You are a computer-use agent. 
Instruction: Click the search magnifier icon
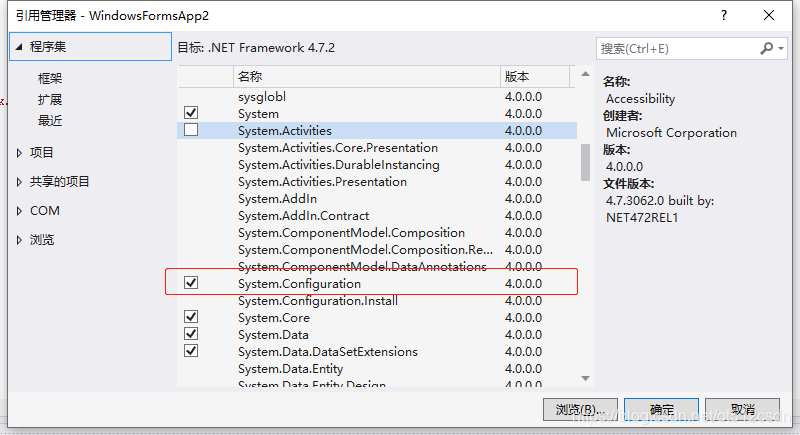[x=766, y=48]
